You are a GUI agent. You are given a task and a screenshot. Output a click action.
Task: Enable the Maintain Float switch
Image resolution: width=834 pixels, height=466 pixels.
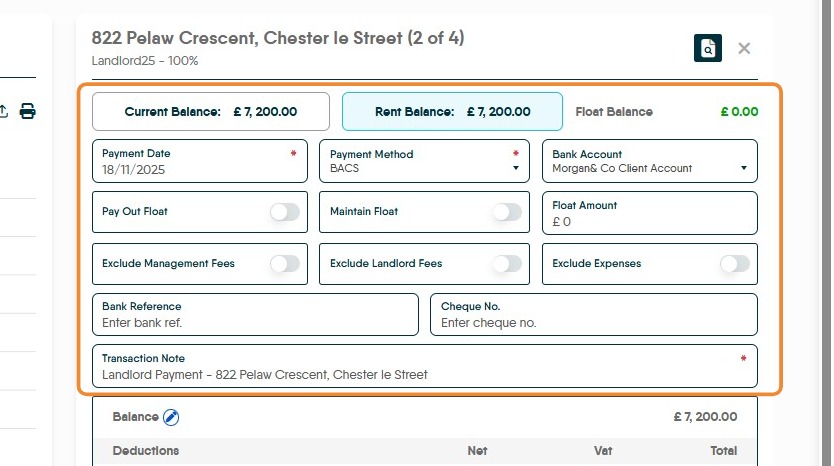pos(507,212)
